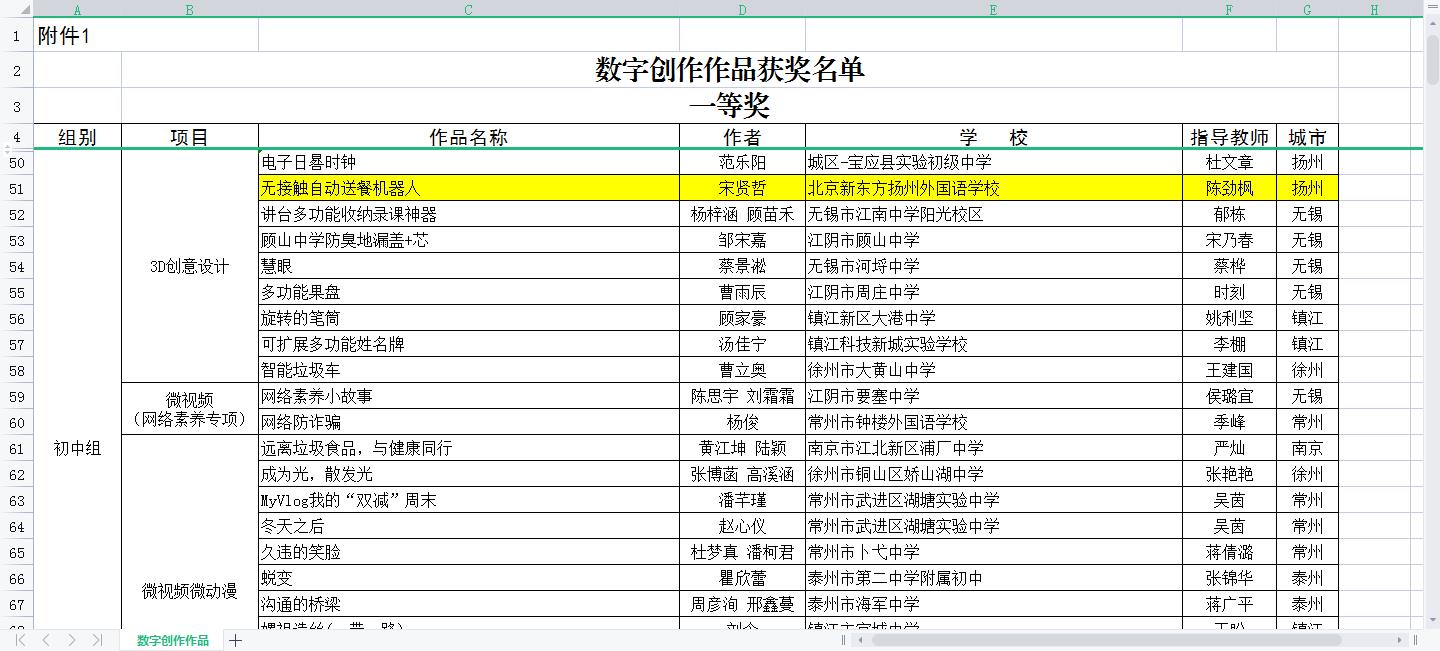This screenshot has width=1440, height=651.
Task: Go to the next sheet with navigation arrow
Action: tap(71, 640)
